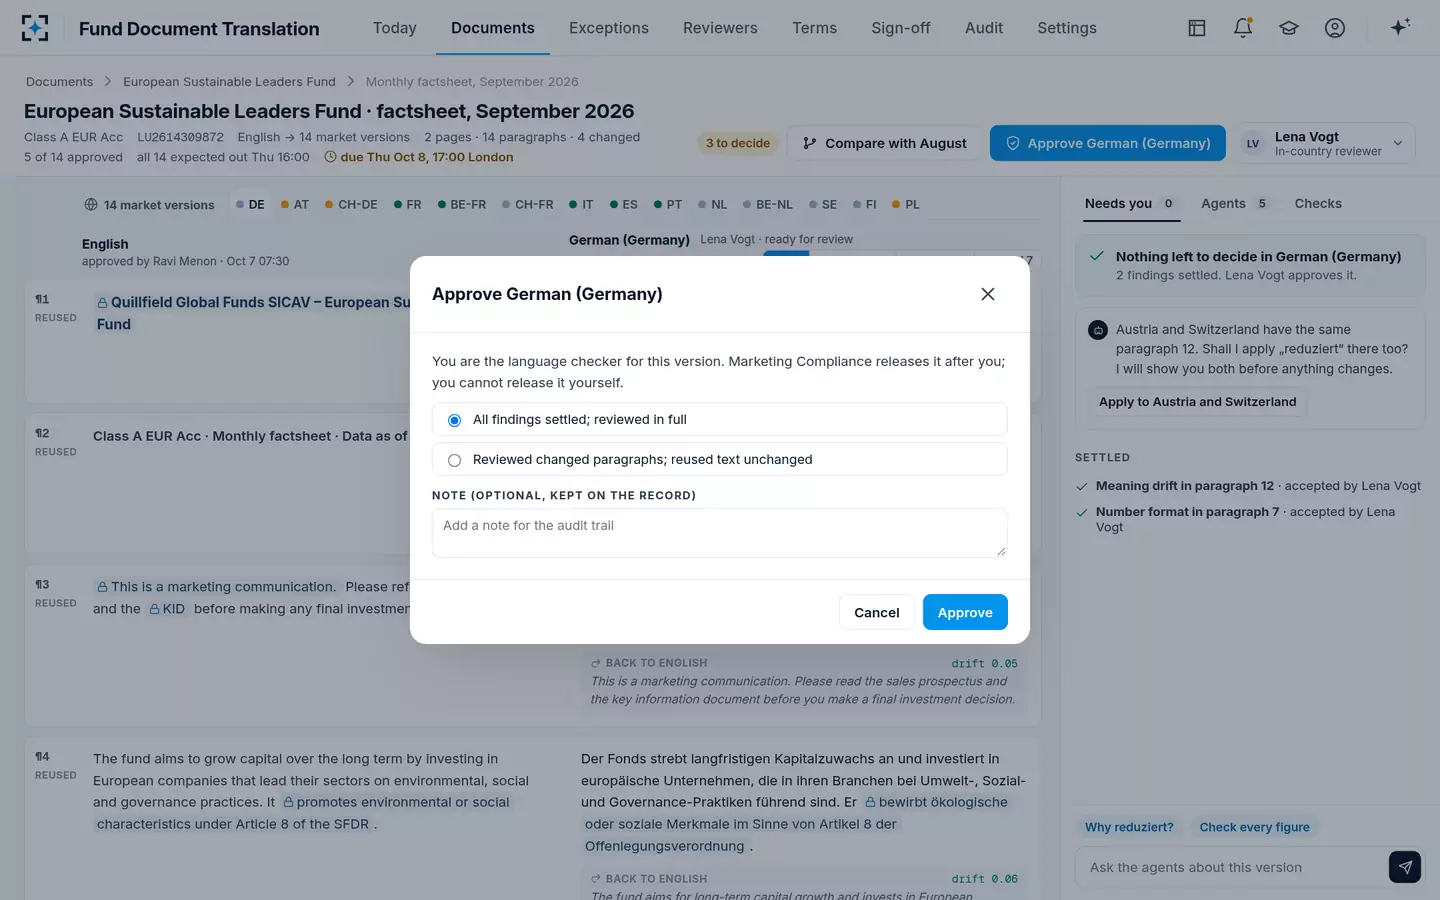Viewport: 1440px width, 900px height.
Task: Open the Audit tab
Action: (984, 28)
